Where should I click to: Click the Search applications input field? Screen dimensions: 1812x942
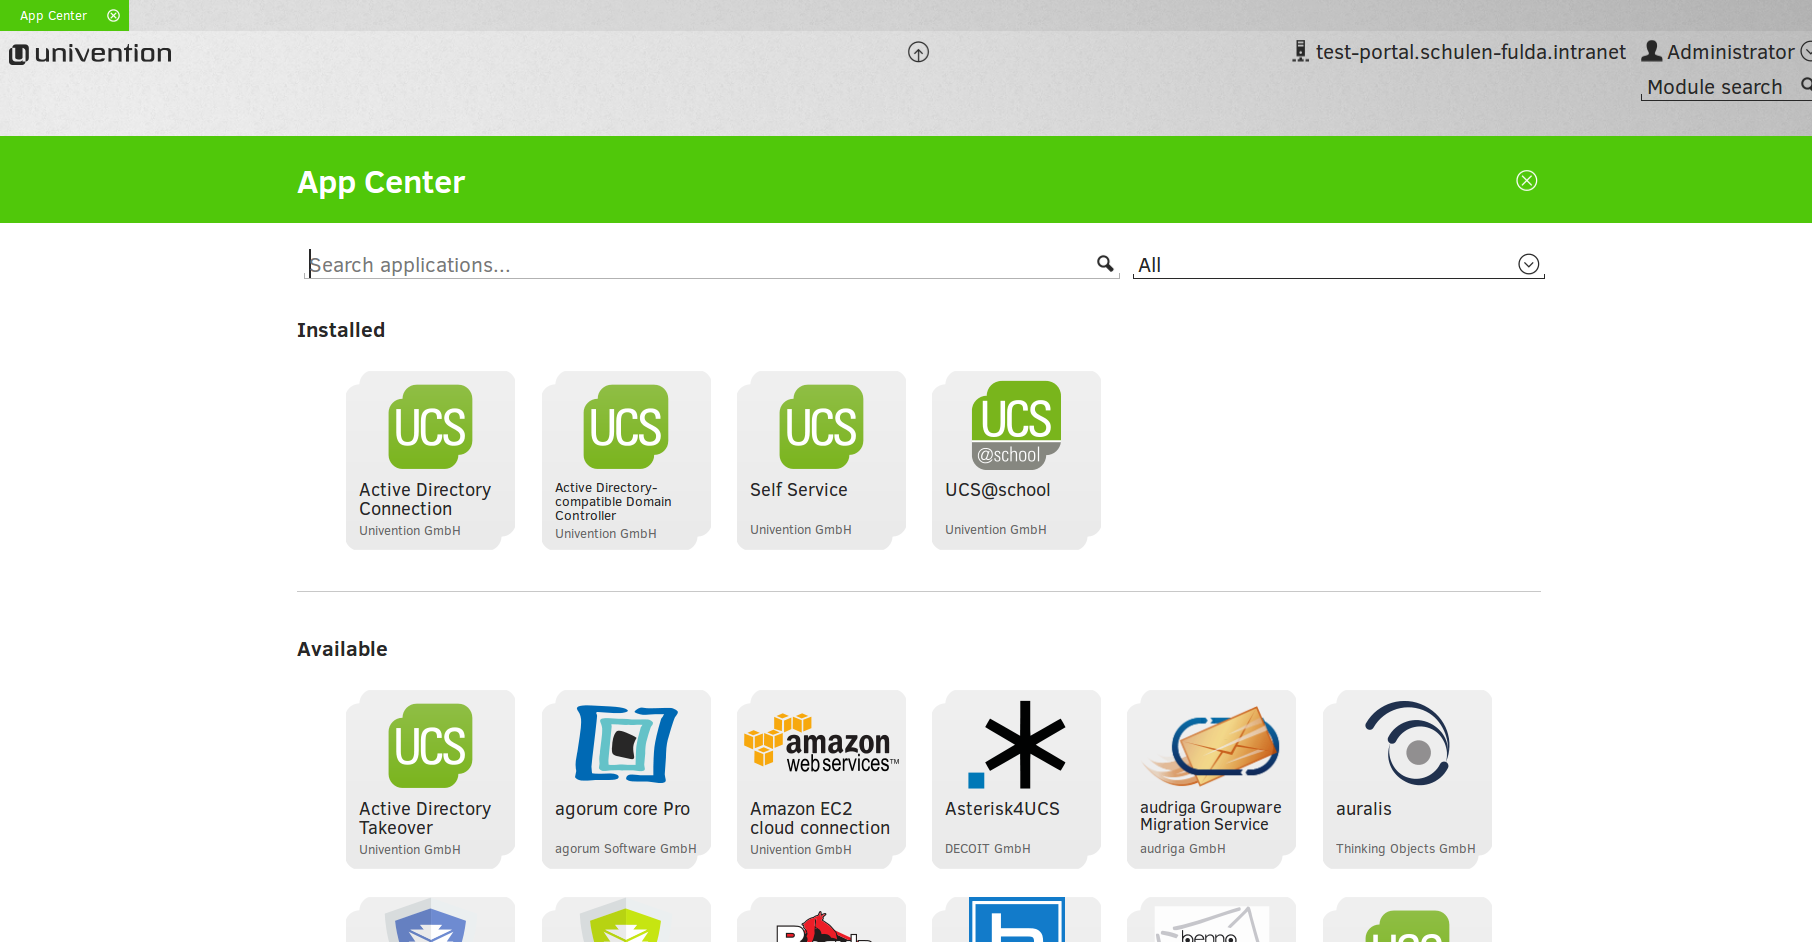pos(700,265)
